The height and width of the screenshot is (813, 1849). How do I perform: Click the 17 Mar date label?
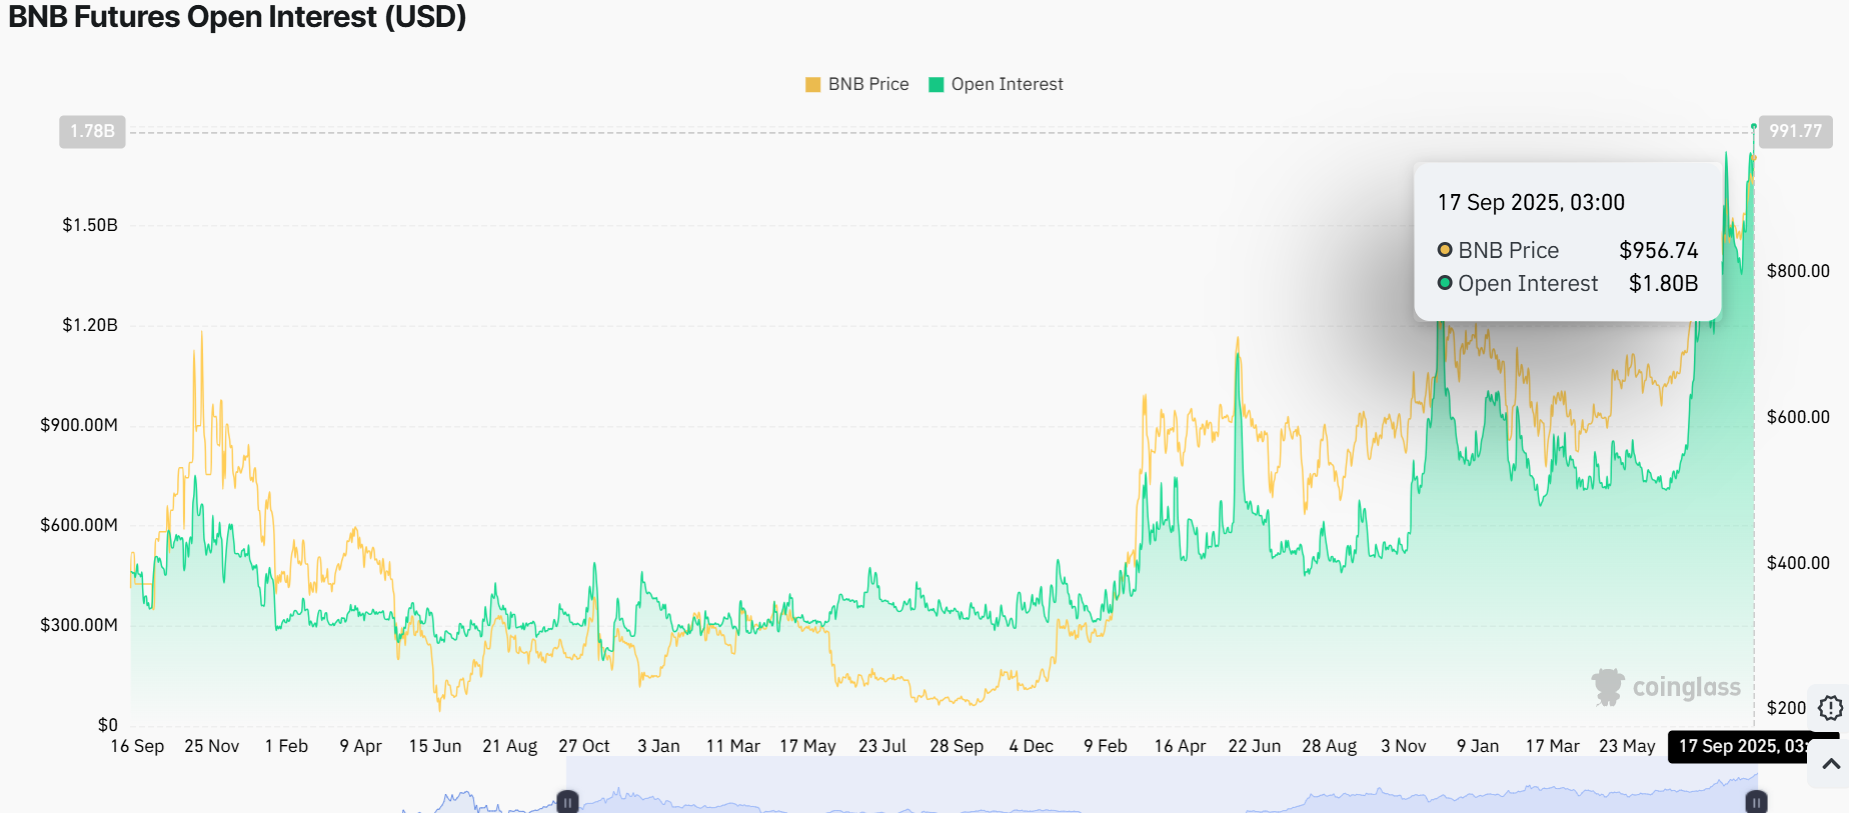(1553, 746)
